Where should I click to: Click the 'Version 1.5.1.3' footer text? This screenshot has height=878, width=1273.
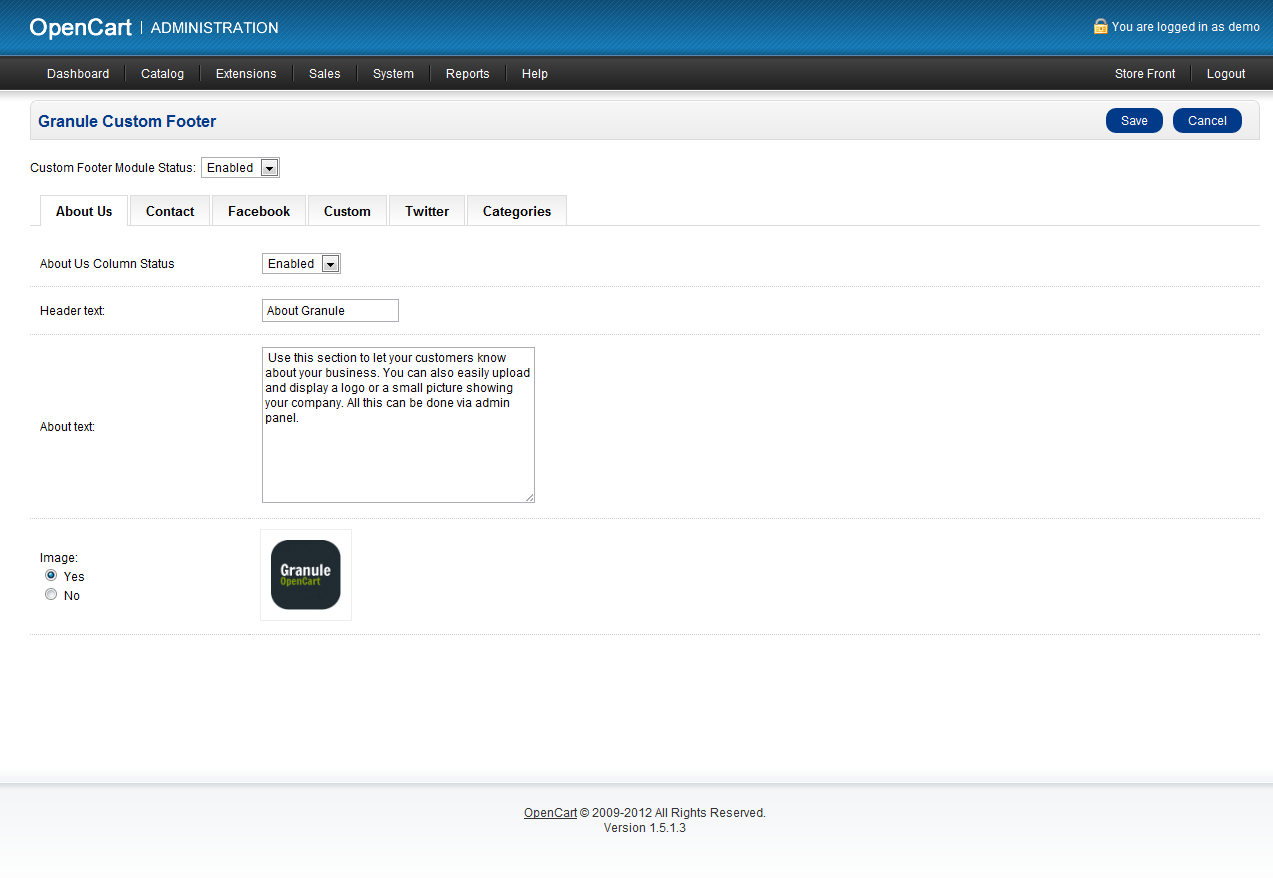tap(645, 828)
